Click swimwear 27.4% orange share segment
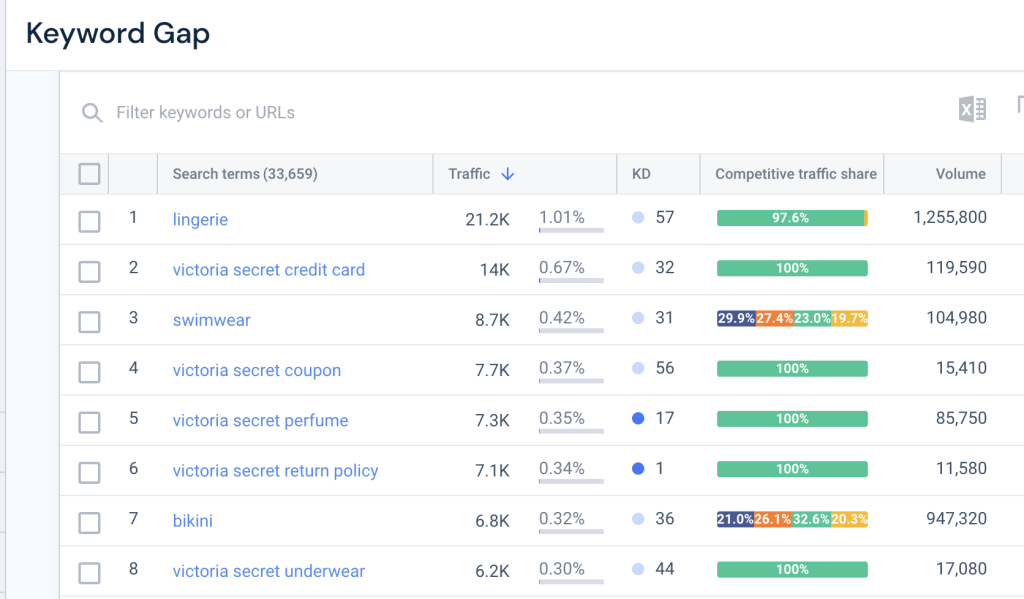The width and height of the screenshot is (1024, 599). point(775,319)
